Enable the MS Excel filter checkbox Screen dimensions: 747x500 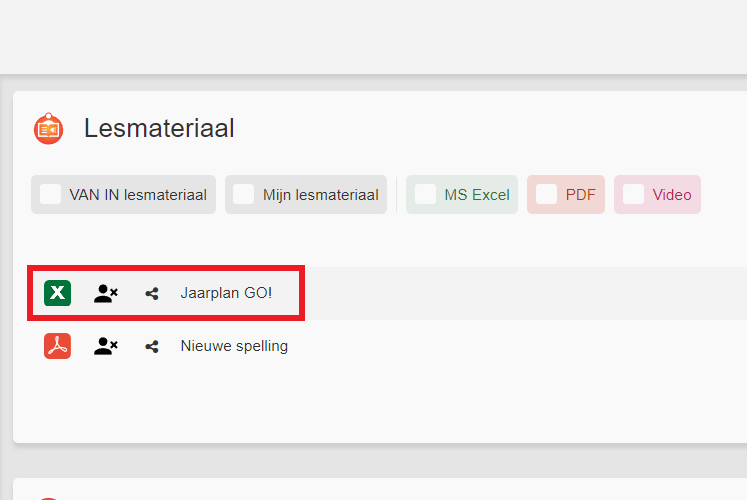[425, 194]
